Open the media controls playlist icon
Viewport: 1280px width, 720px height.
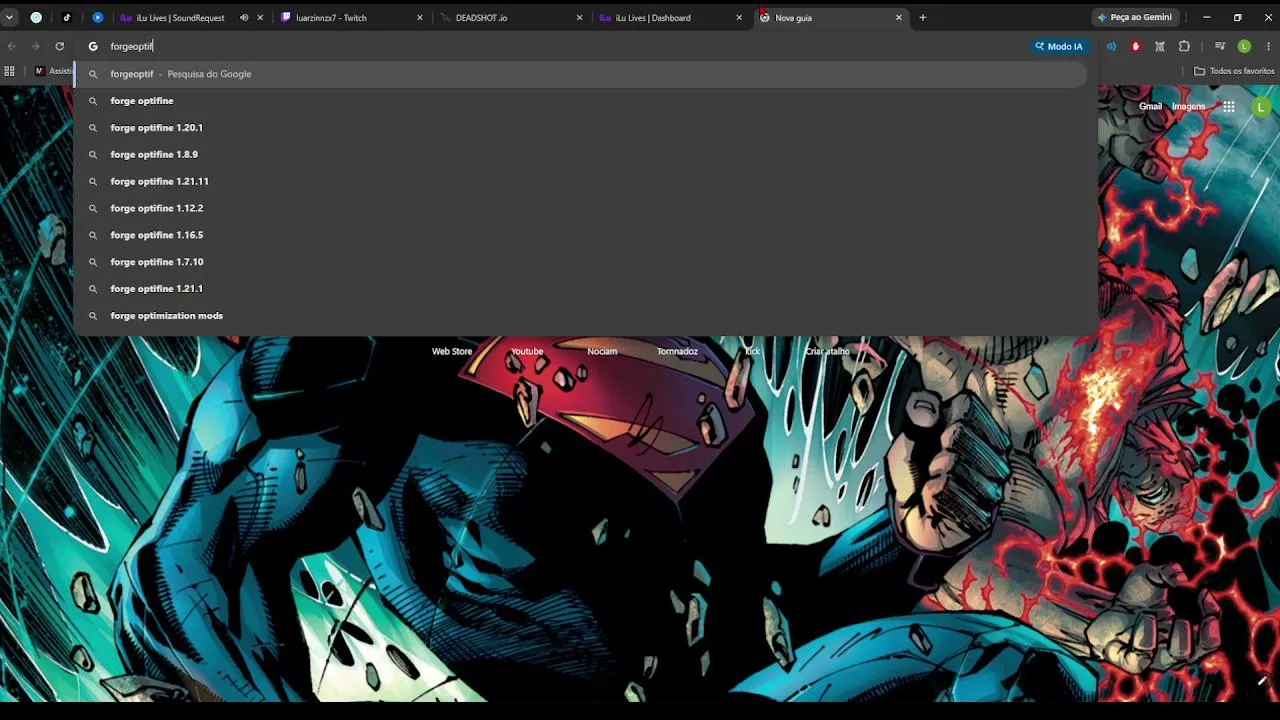(1220, 46)
